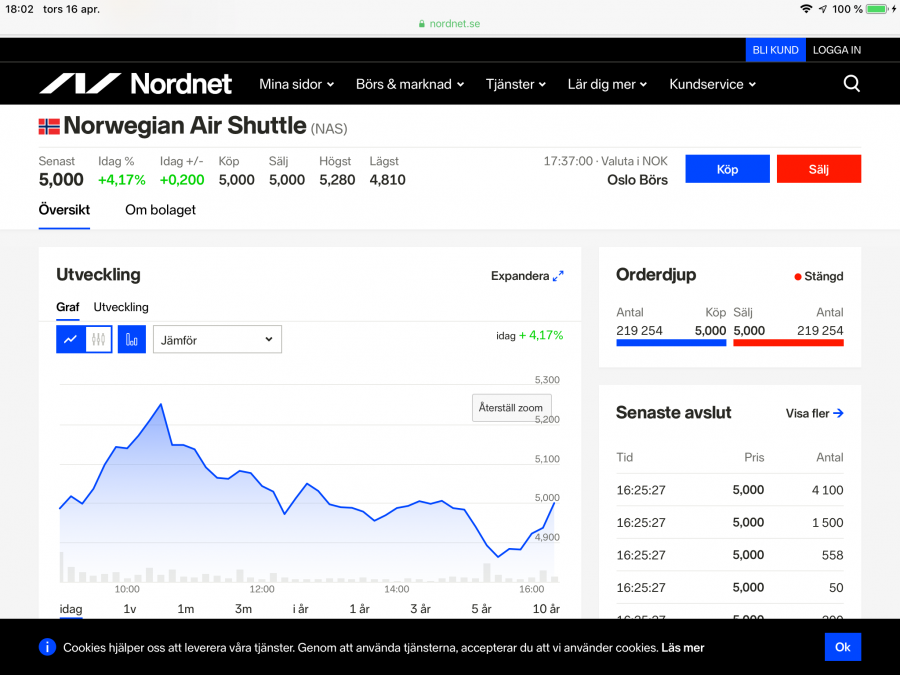Toggle the volume bars chart icon
Screen dimensions: 900x675
pyautogui.click(x=132, y=340)
